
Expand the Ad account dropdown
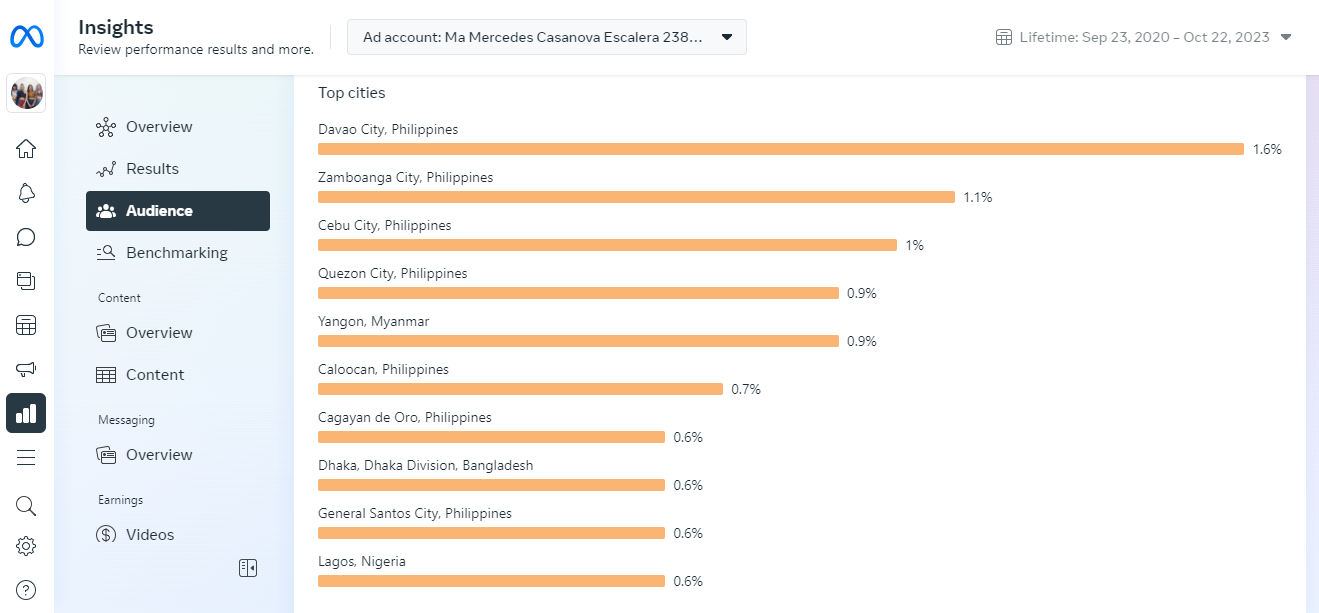[546, 37]
